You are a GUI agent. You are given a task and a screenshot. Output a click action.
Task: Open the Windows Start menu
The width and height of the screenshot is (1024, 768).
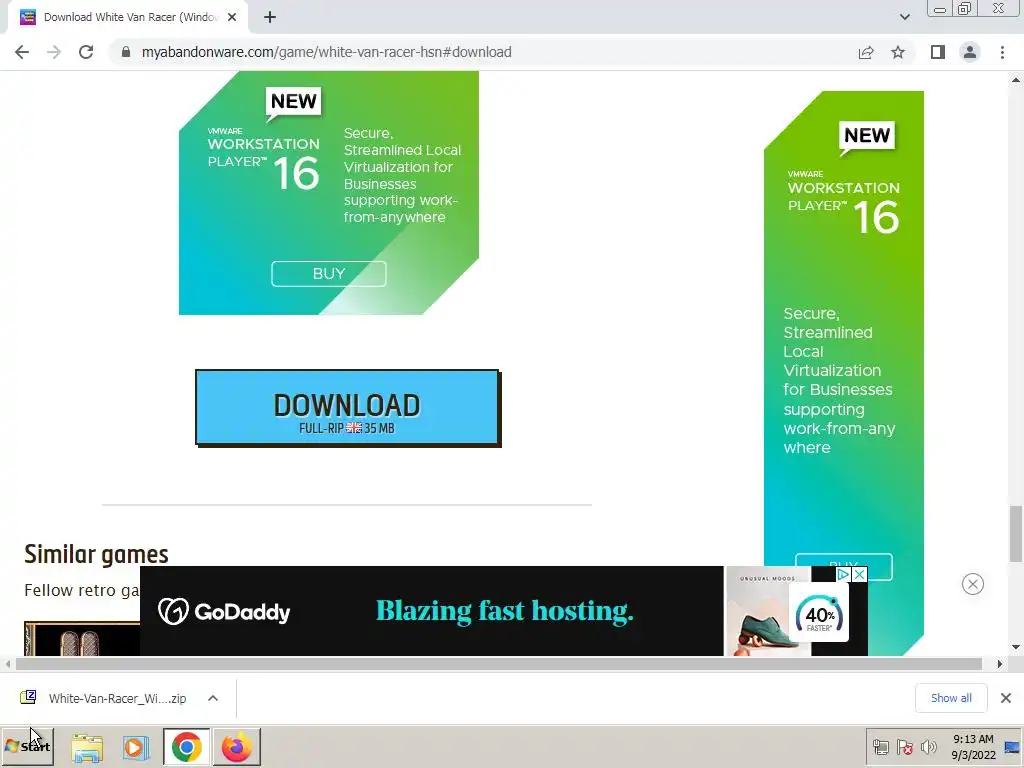click(x=27, y=746)
